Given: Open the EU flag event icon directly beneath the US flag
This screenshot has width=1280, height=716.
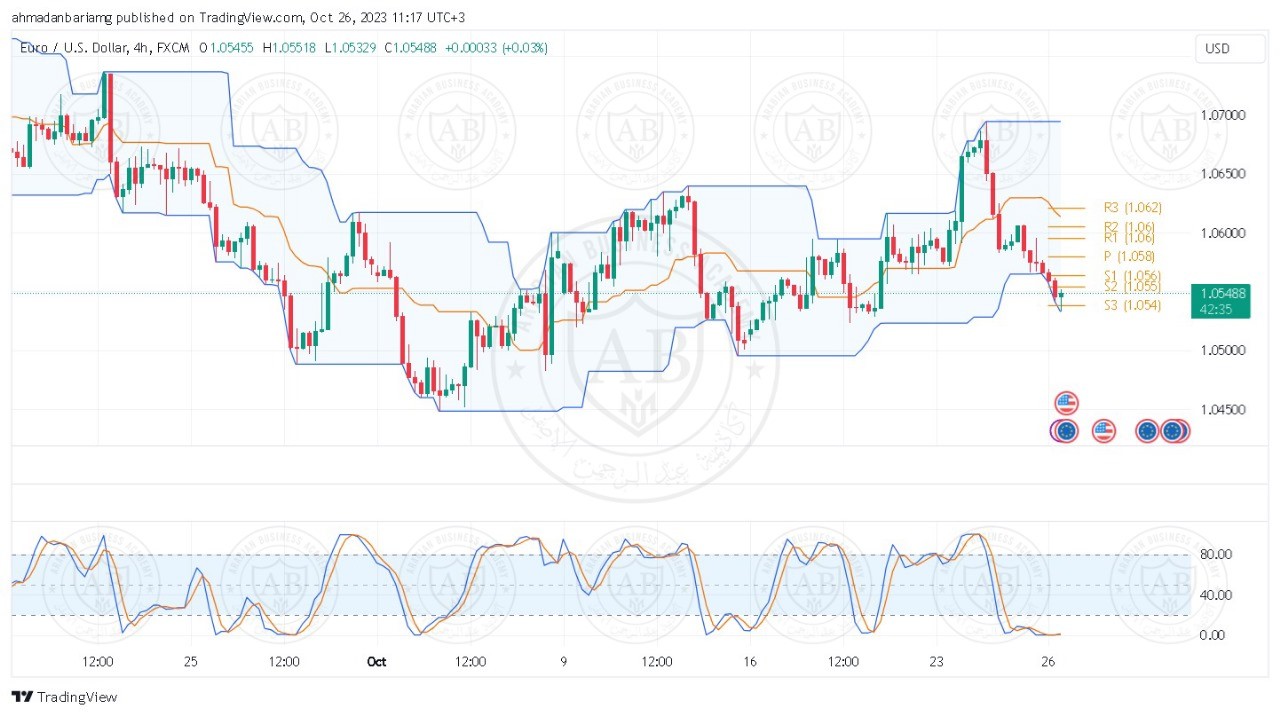Looking at the screenshot, I should click(1066, 431).
